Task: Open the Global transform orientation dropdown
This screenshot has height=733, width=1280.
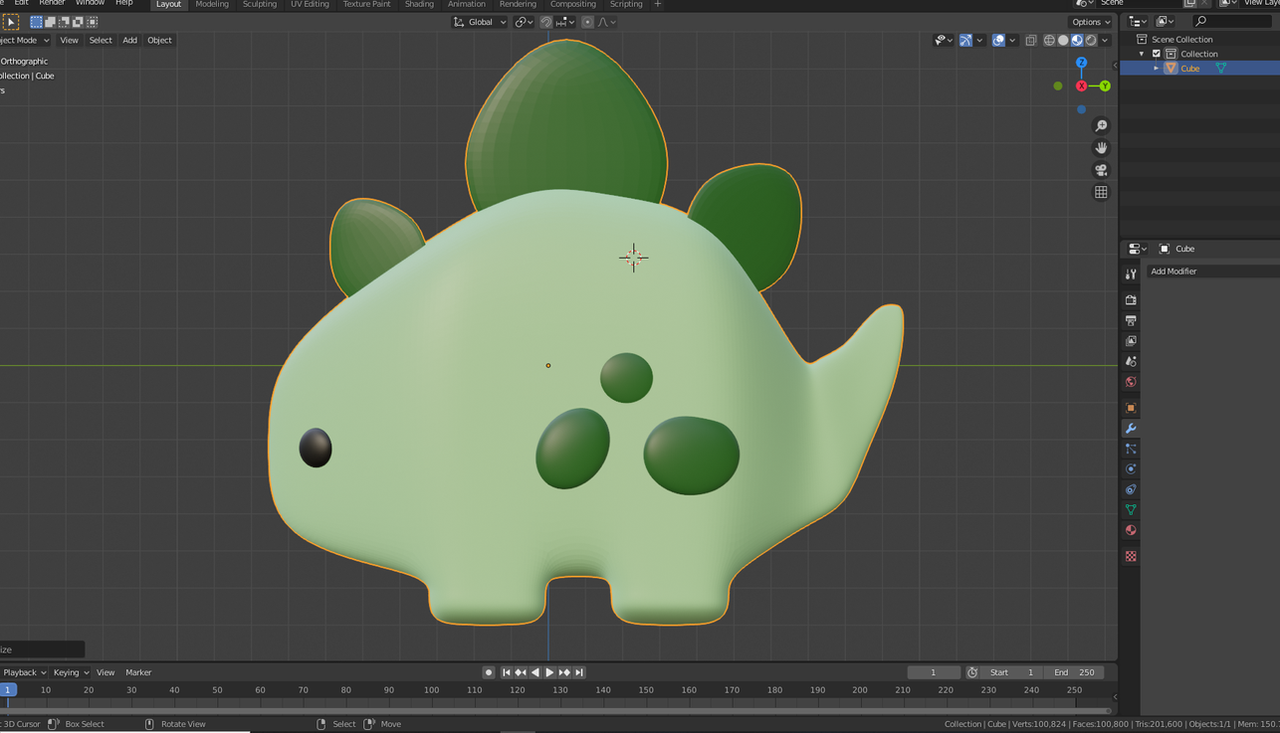Action: pyautogui.click(x=479, y=22)
